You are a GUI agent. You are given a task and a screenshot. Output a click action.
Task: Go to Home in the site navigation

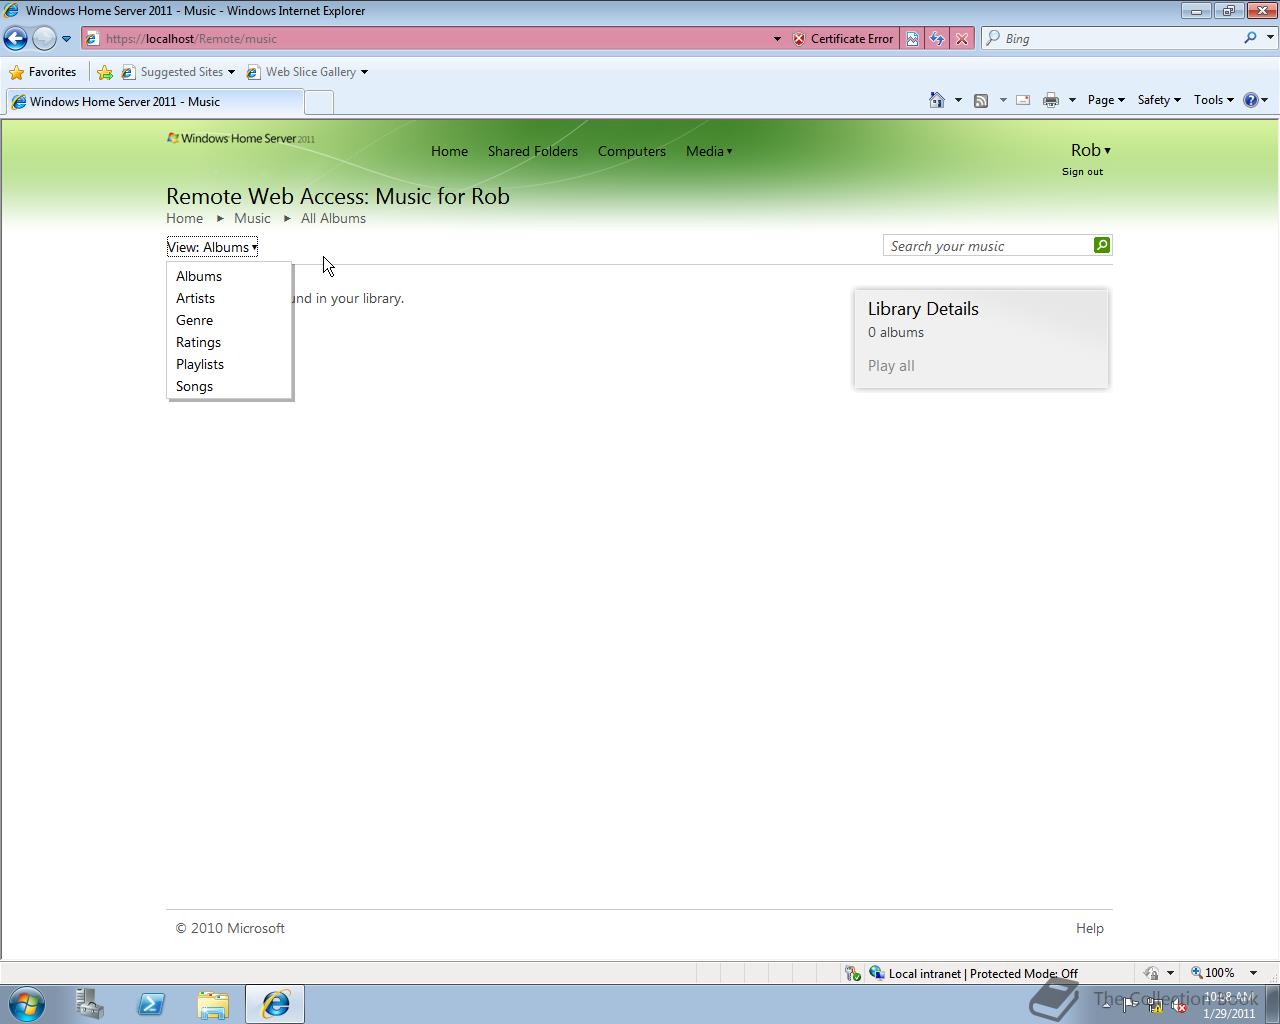(x=449, y=152)
